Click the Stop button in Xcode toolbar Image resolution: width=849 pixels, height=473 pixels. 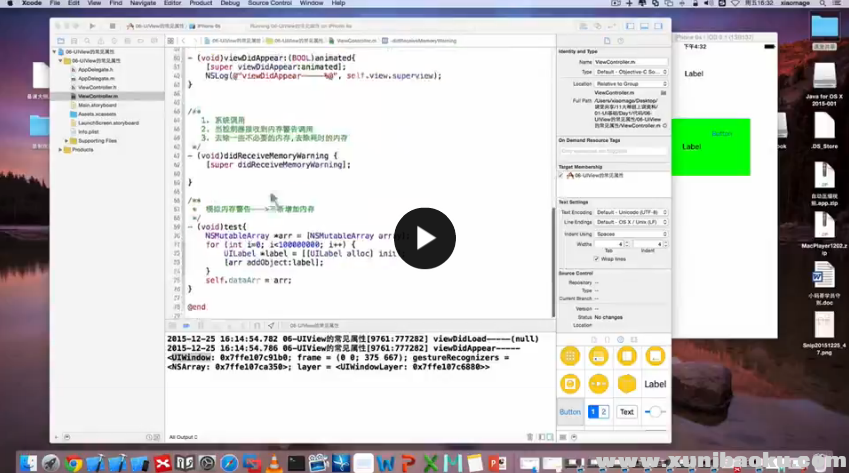(x=110, y=25)
